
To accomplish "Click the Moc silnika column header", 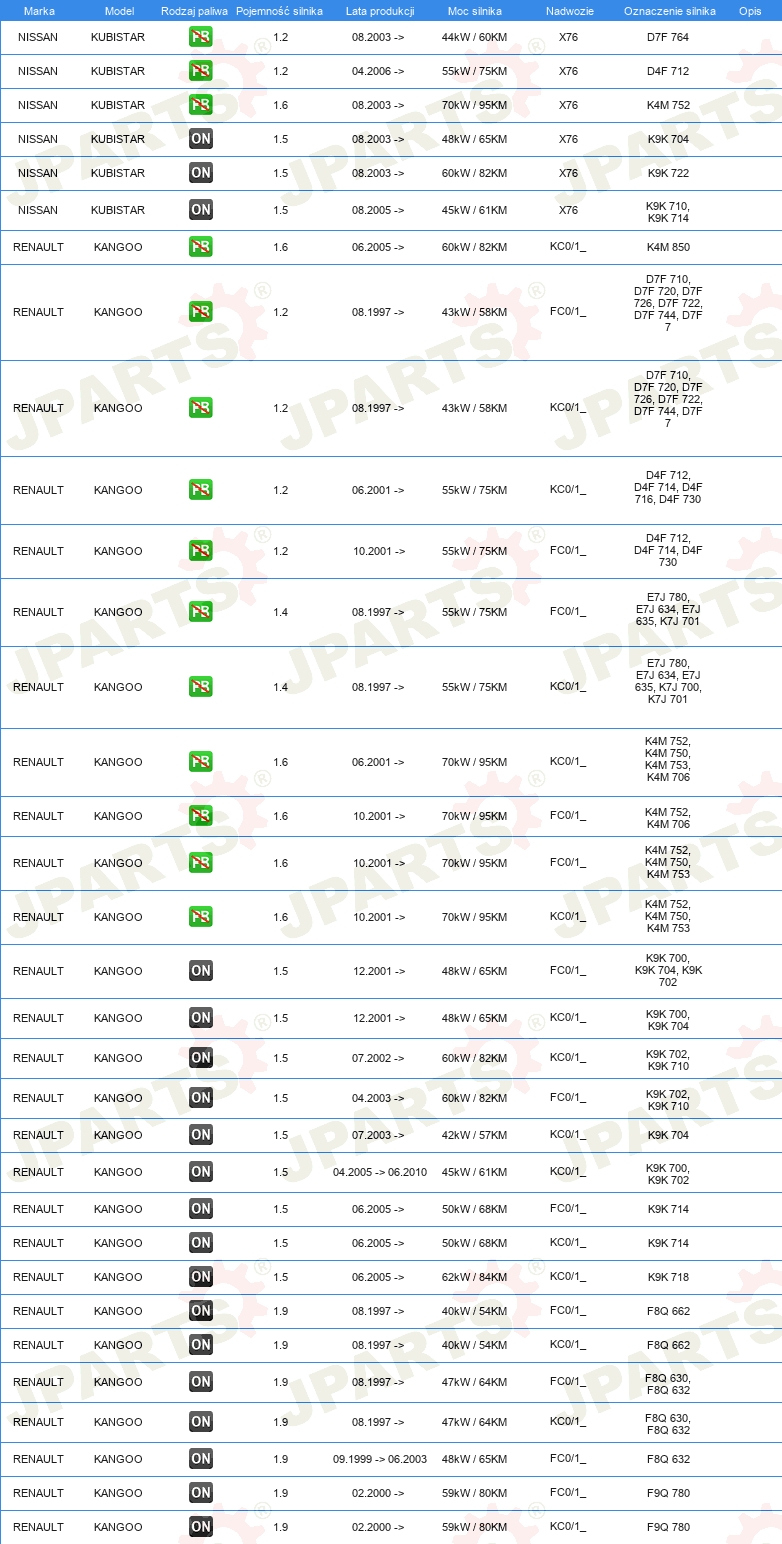I will [x=475, y=11].
